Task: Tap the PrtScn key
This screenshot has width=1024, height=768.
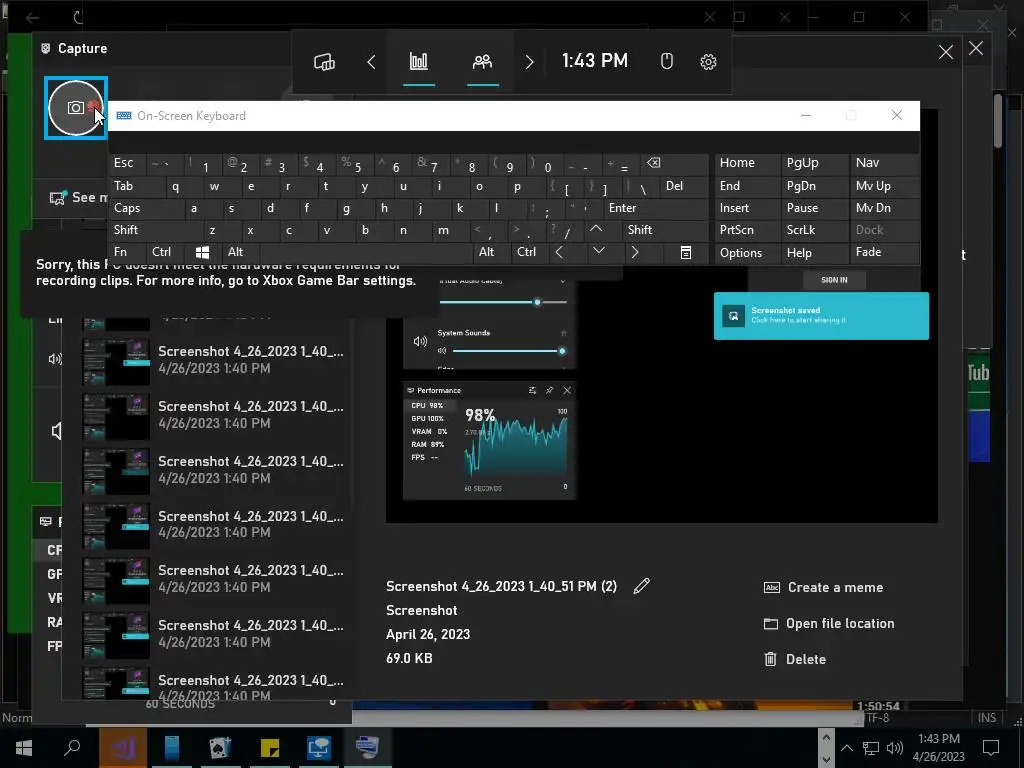Action: (747, 230)
